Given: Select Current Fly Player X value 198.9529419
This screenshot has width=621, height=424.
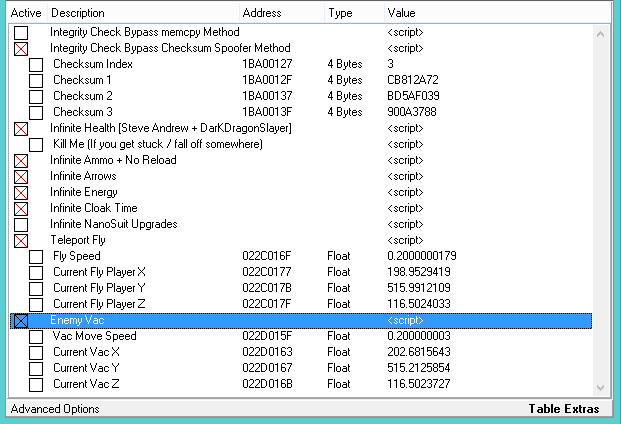Looking at the screenshot, I should pyautogui.click(x=419, y=272).
